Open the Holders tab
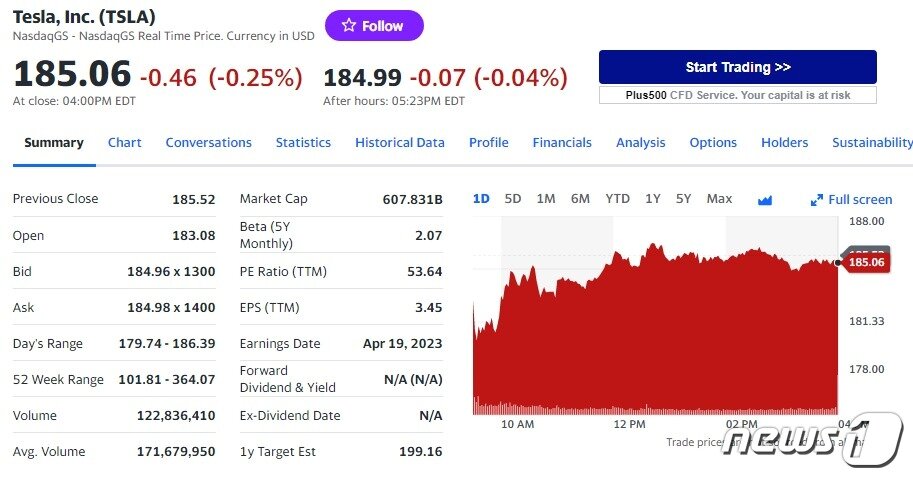Viewport: 913px width, 479px height. [785, 143]
